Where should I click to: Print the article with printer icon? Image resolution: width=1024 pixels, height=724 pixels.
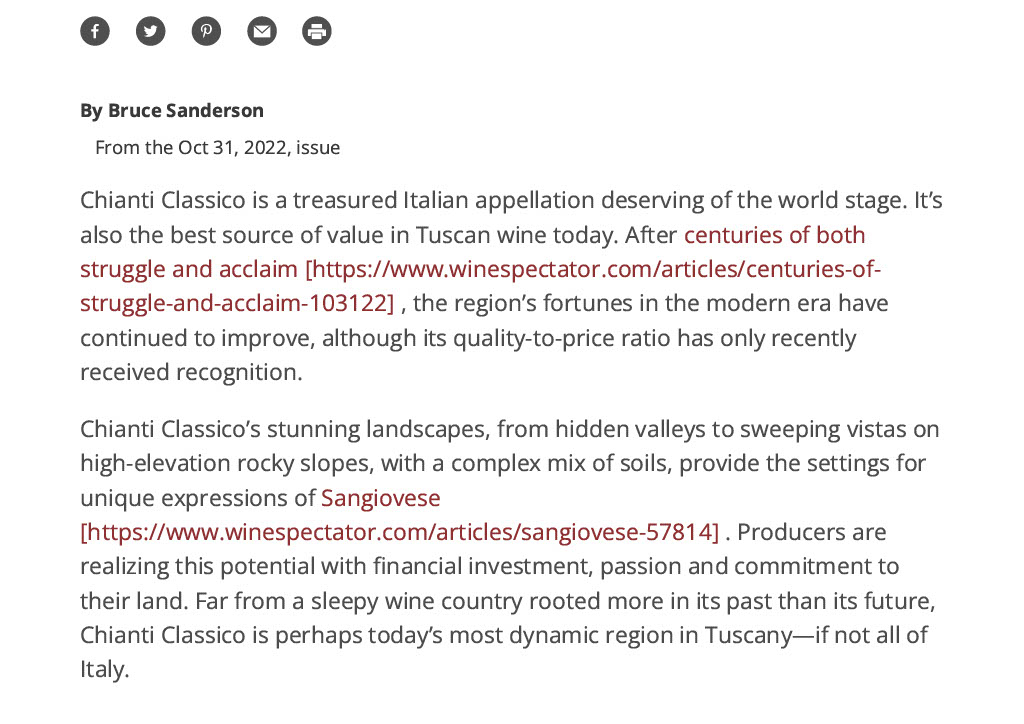(x=317, y=31)
